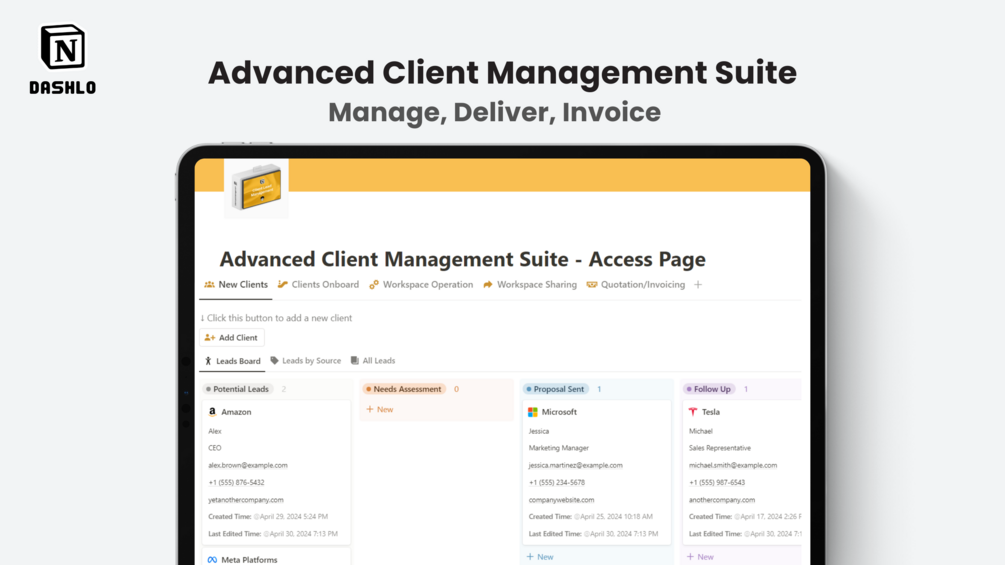
Task: Switch to Leads by Source view
Action: [306, 361]
